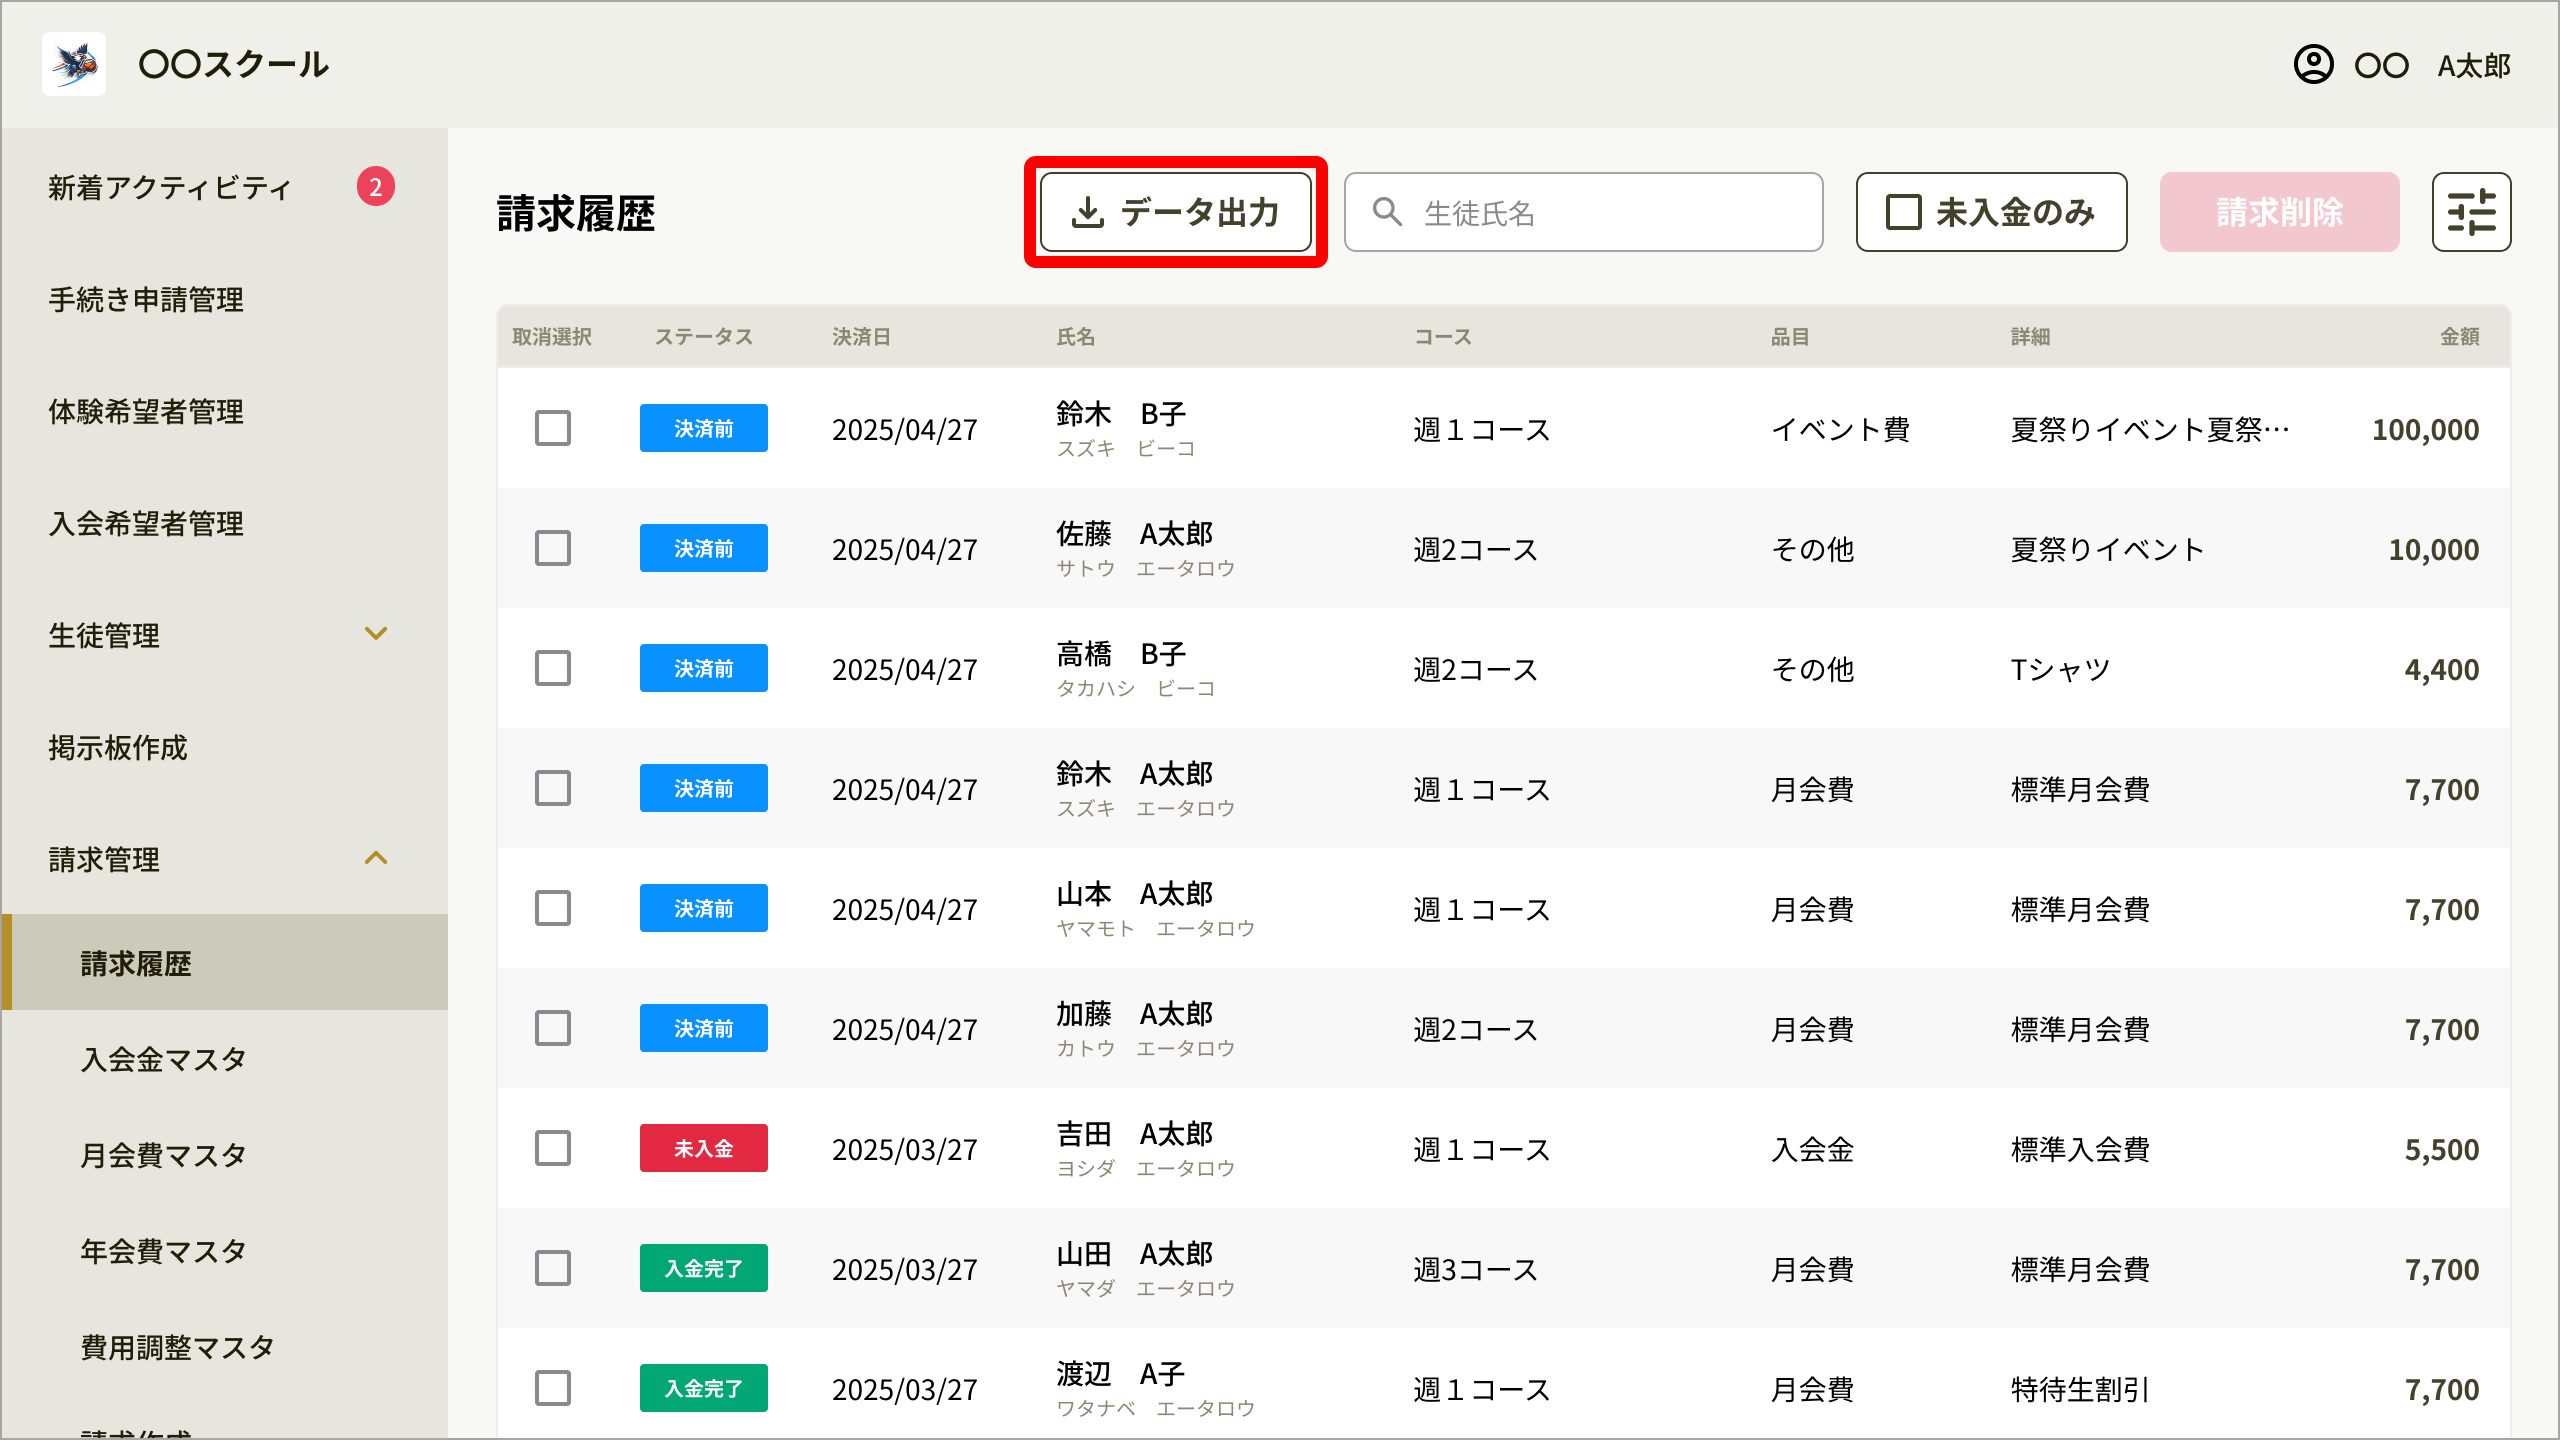Select 請求履歴 submenu item

[x=225, y=962]
